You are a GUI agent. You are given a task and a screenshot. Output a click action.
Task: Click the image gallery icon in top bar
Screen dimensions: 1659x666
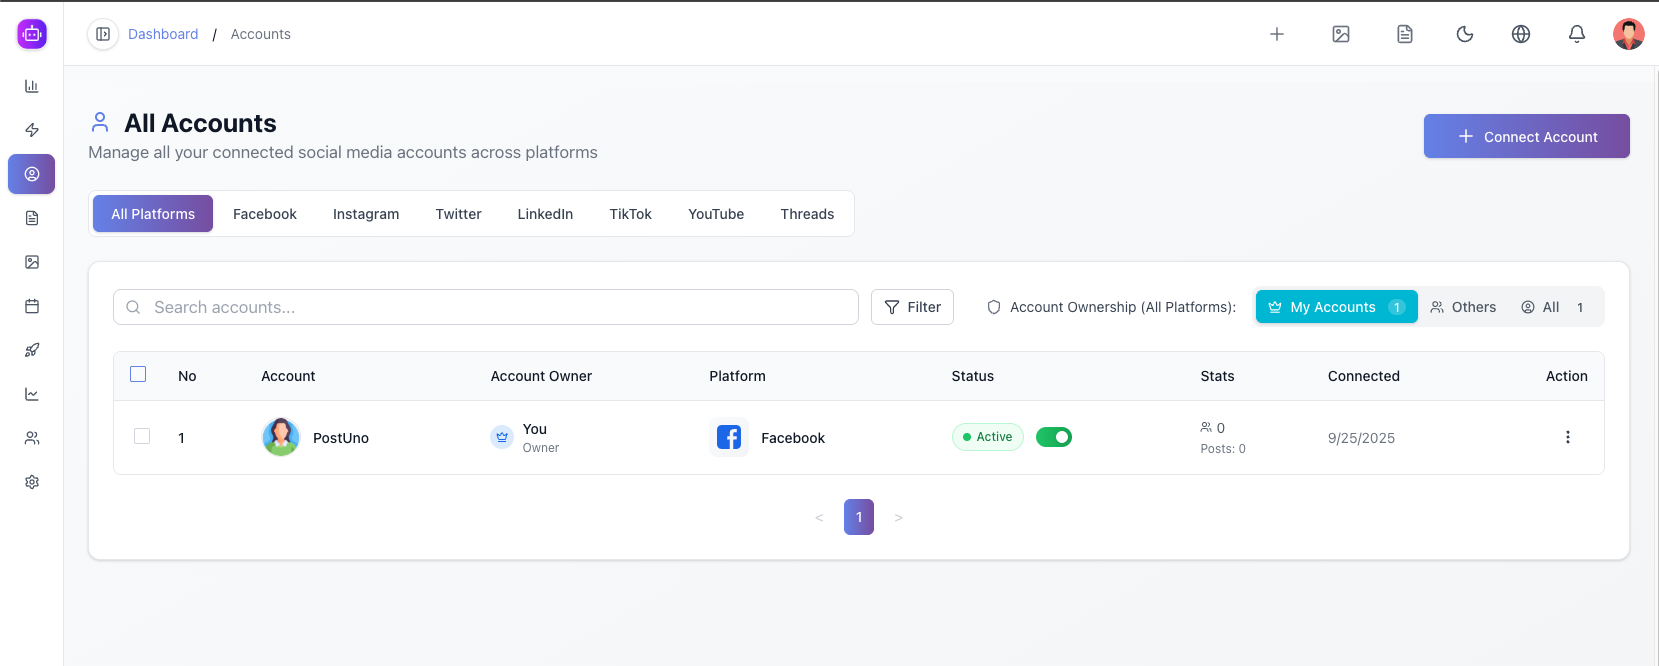(1341, 34)
